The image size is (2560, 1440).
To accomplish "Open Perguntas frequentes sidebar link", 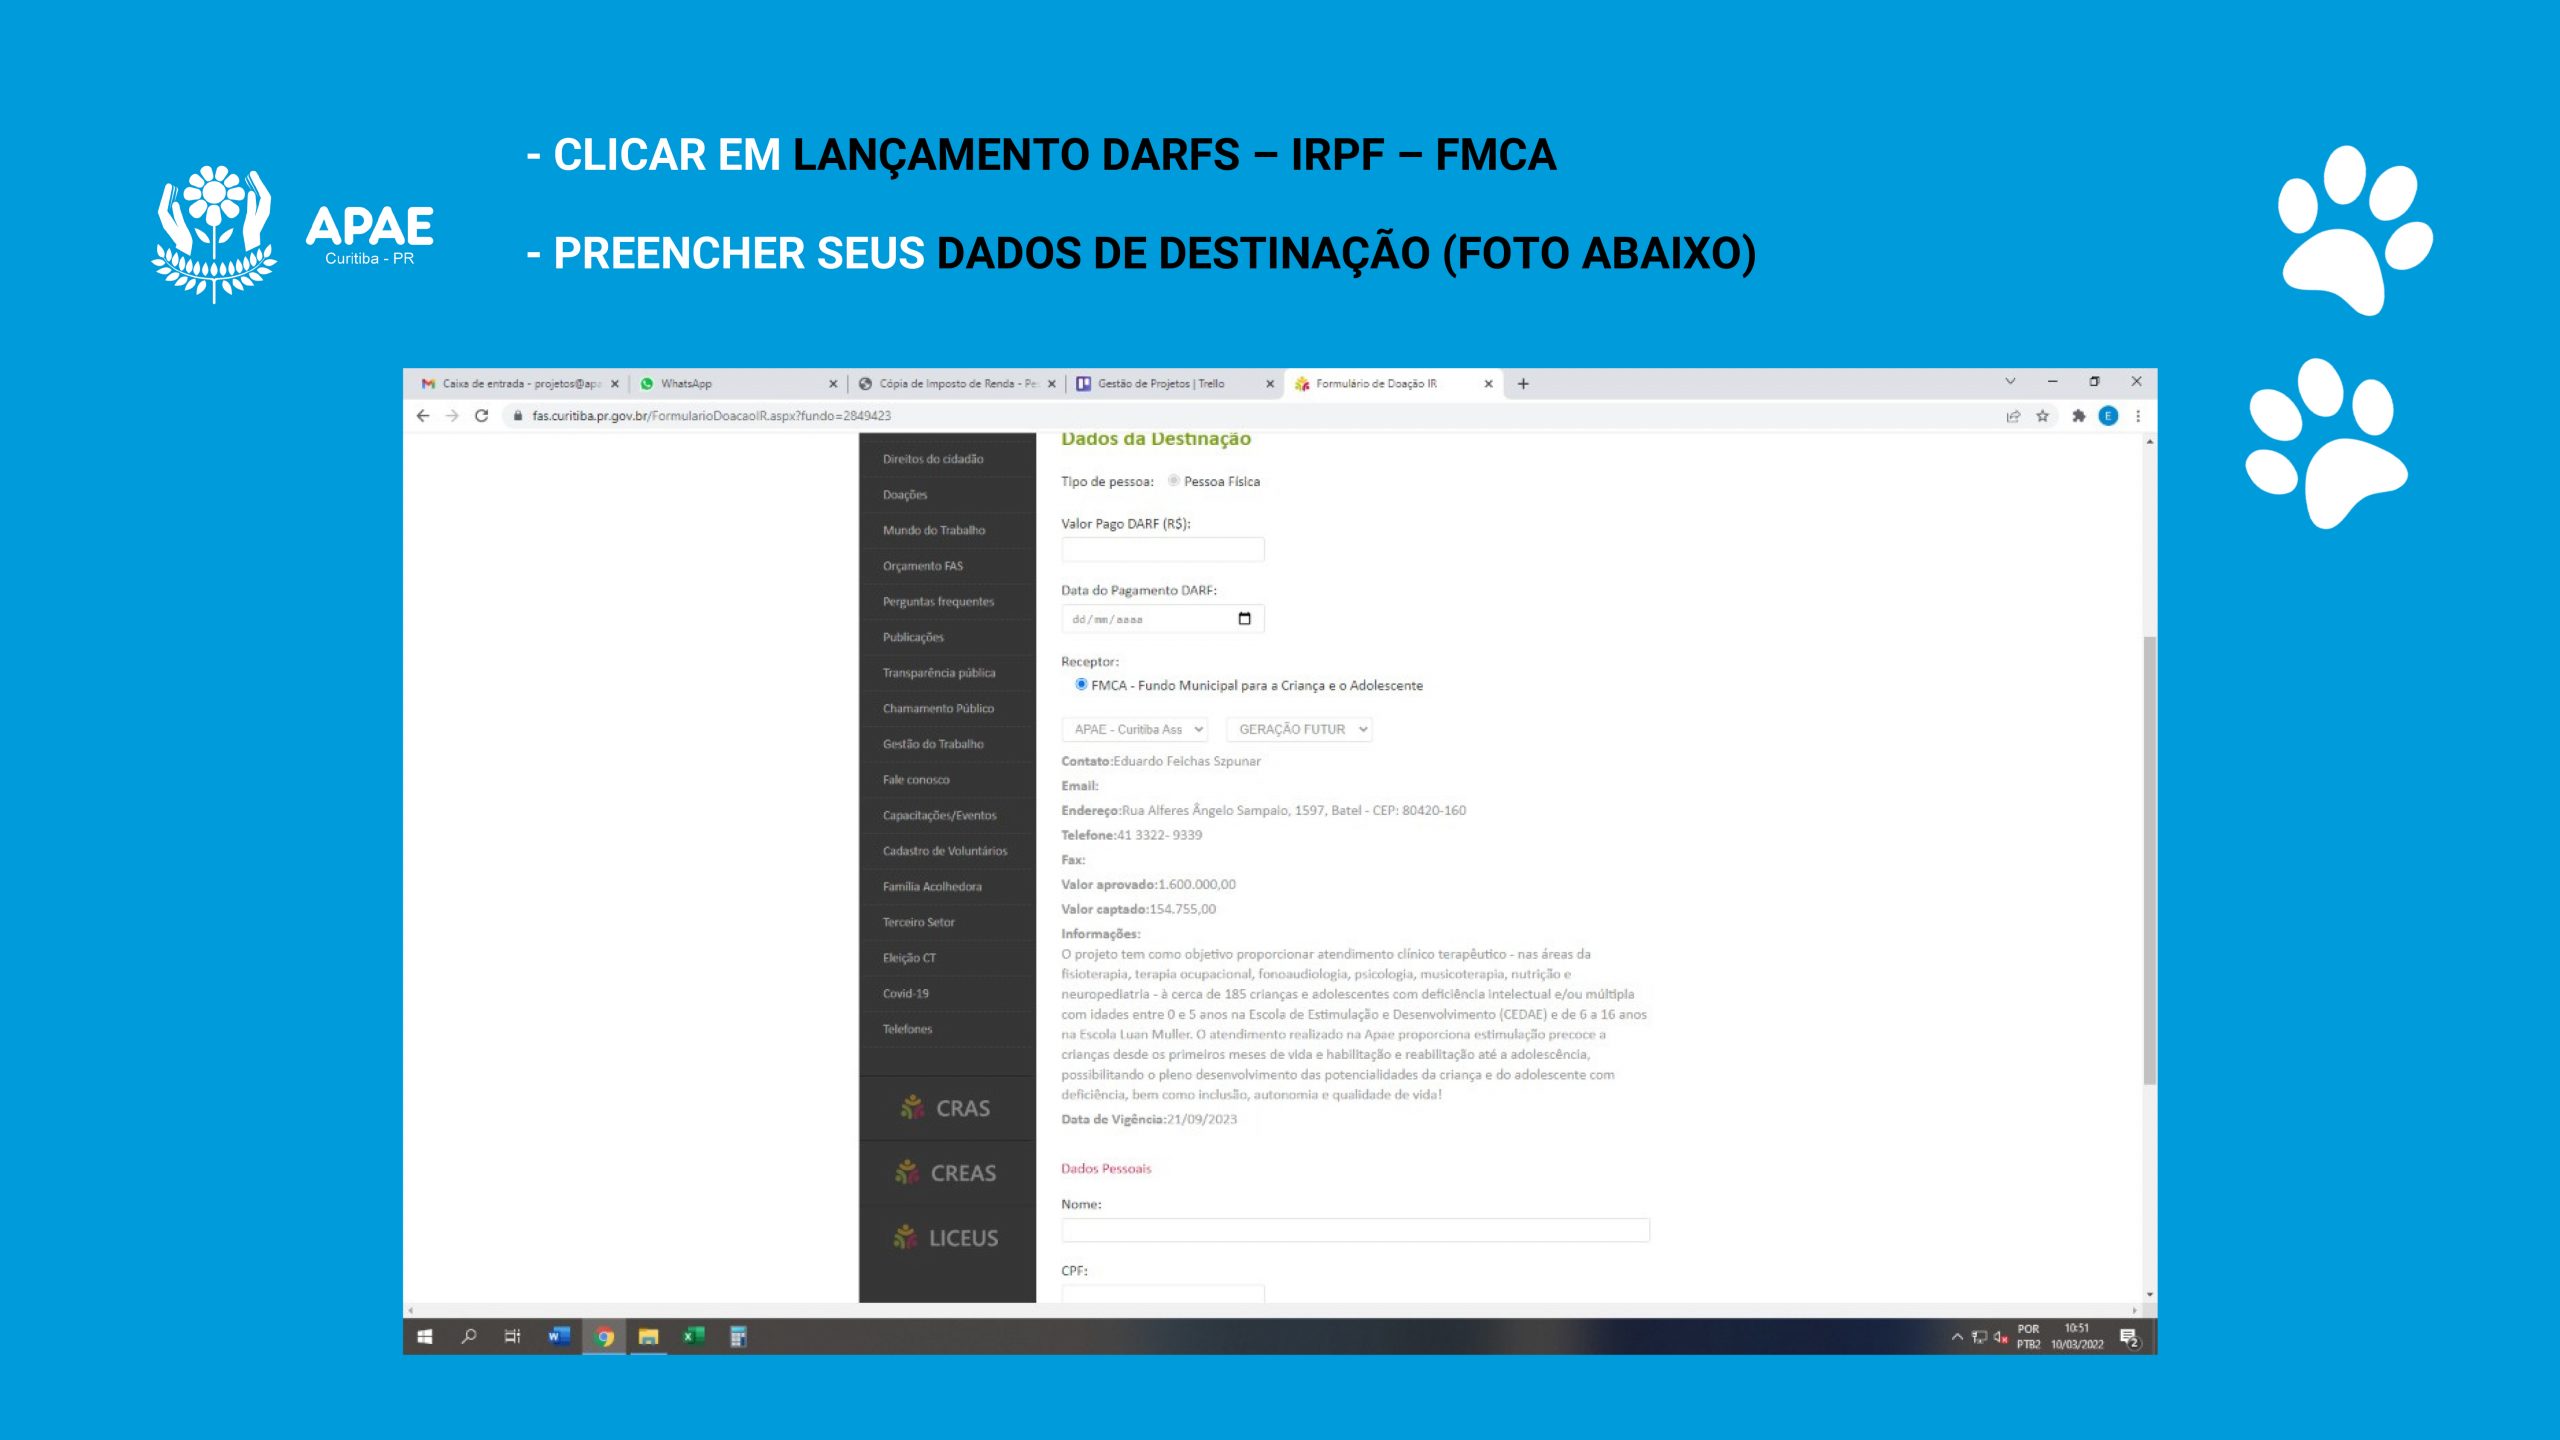I will 938,602.
